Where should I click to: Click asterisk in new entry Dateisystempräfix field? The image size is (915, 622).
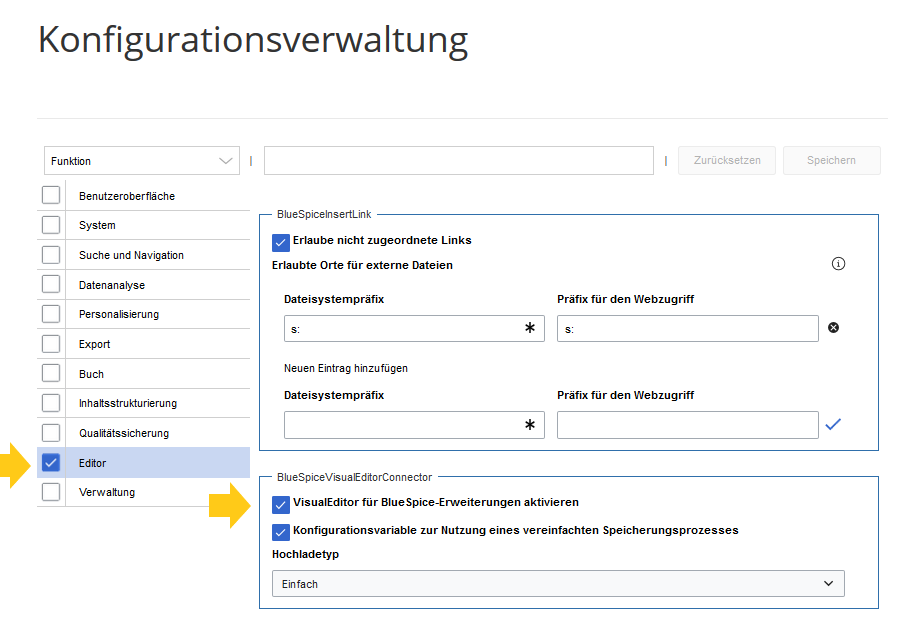coord(529,425)
